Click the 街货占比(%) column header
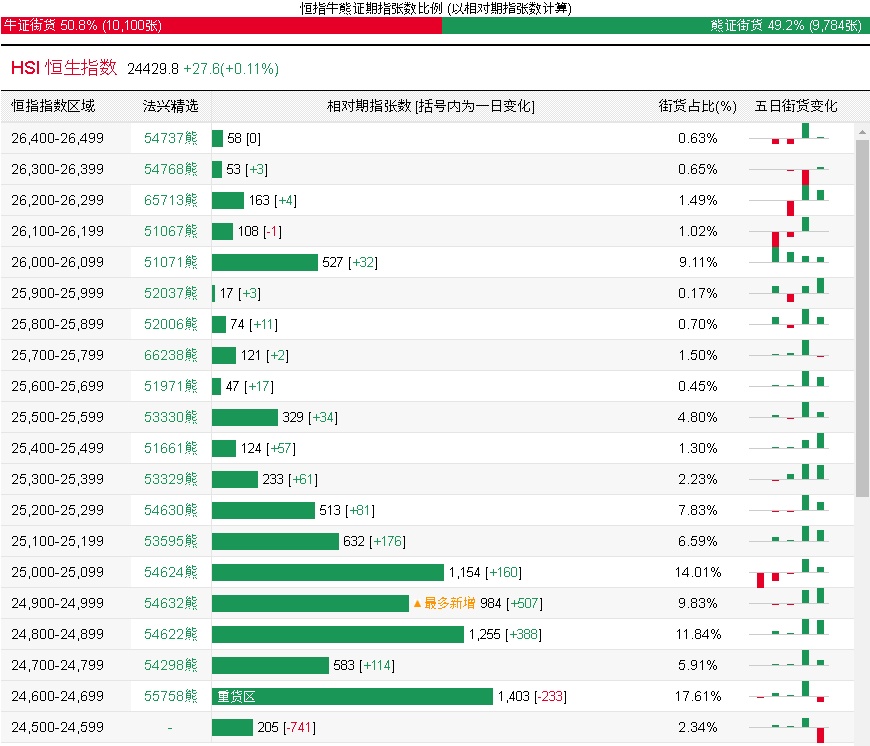 697,106
